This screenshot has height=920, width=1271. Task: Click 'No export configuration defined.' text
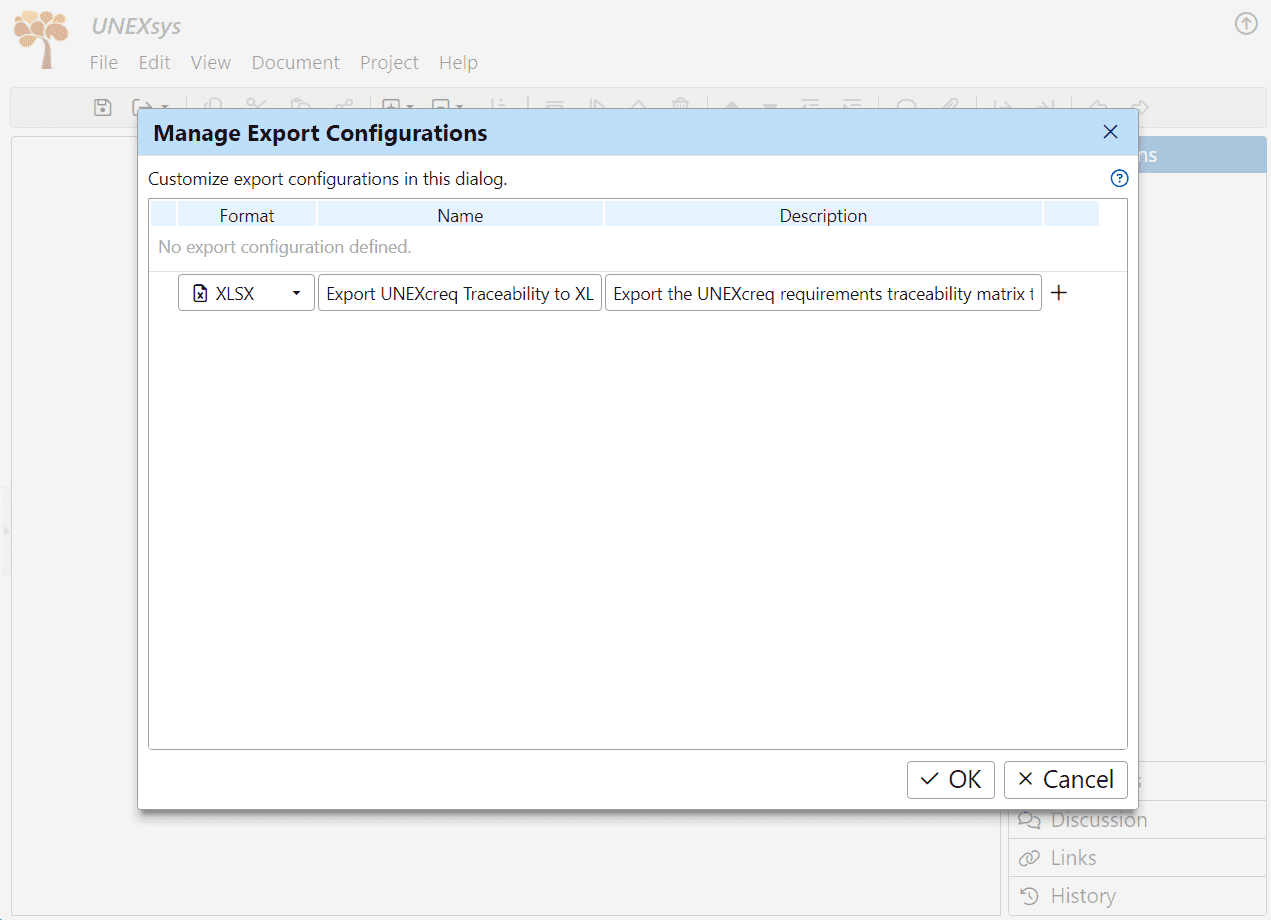285,246
